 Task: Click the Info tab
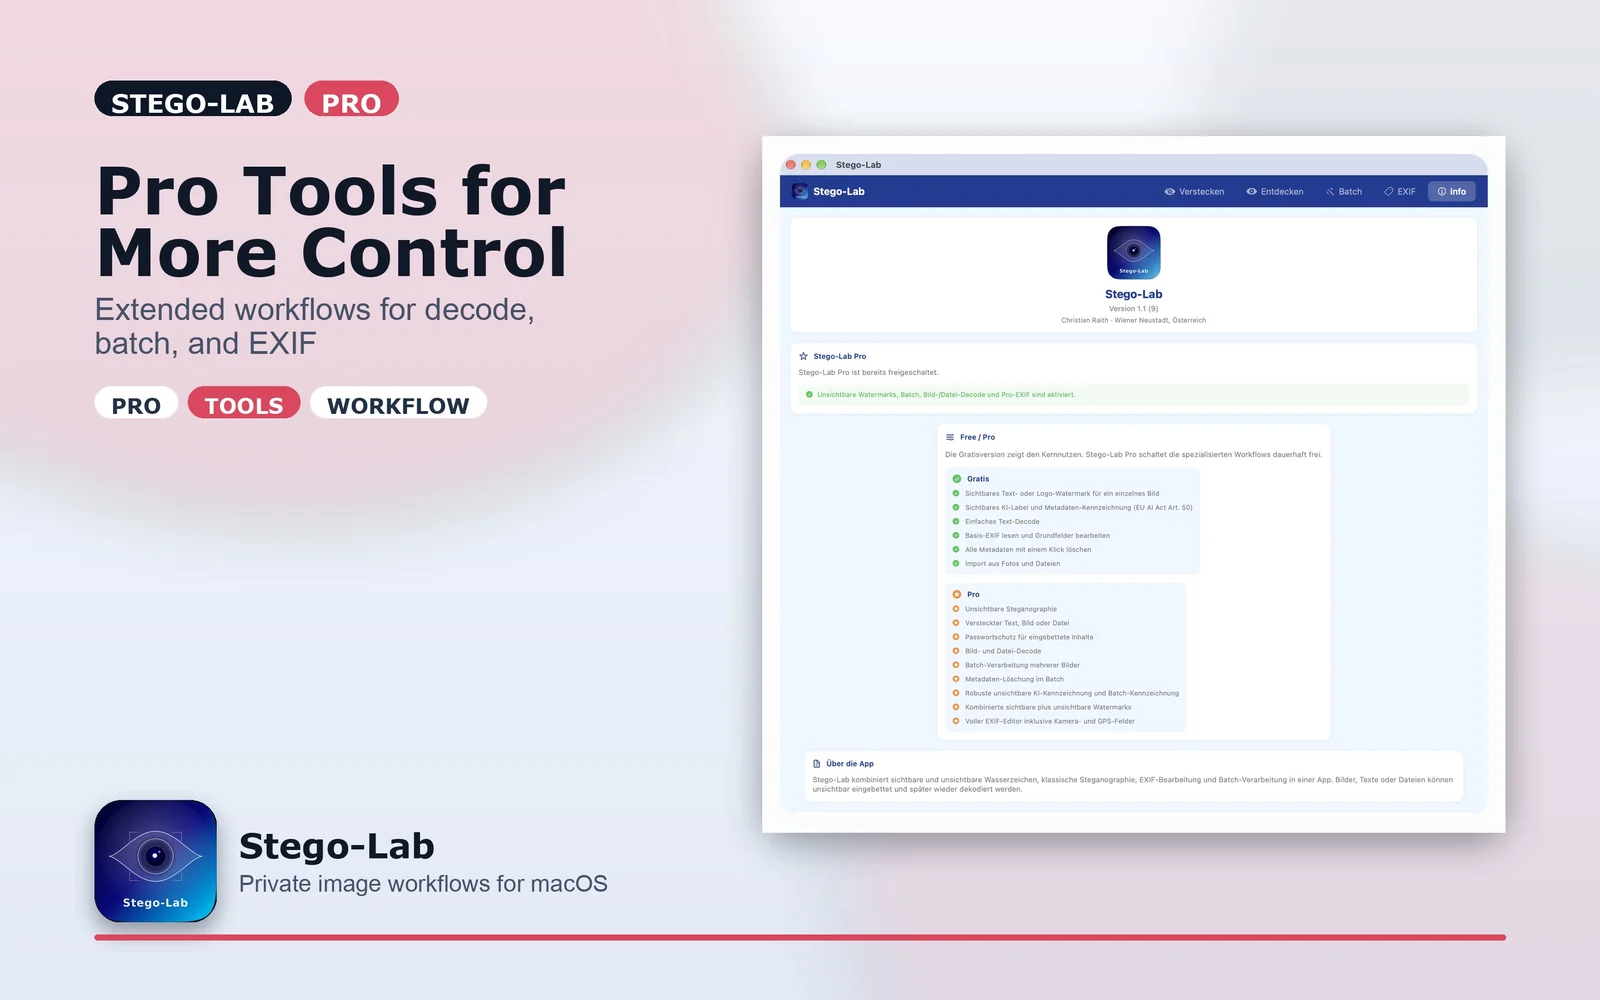(1452, 192)
